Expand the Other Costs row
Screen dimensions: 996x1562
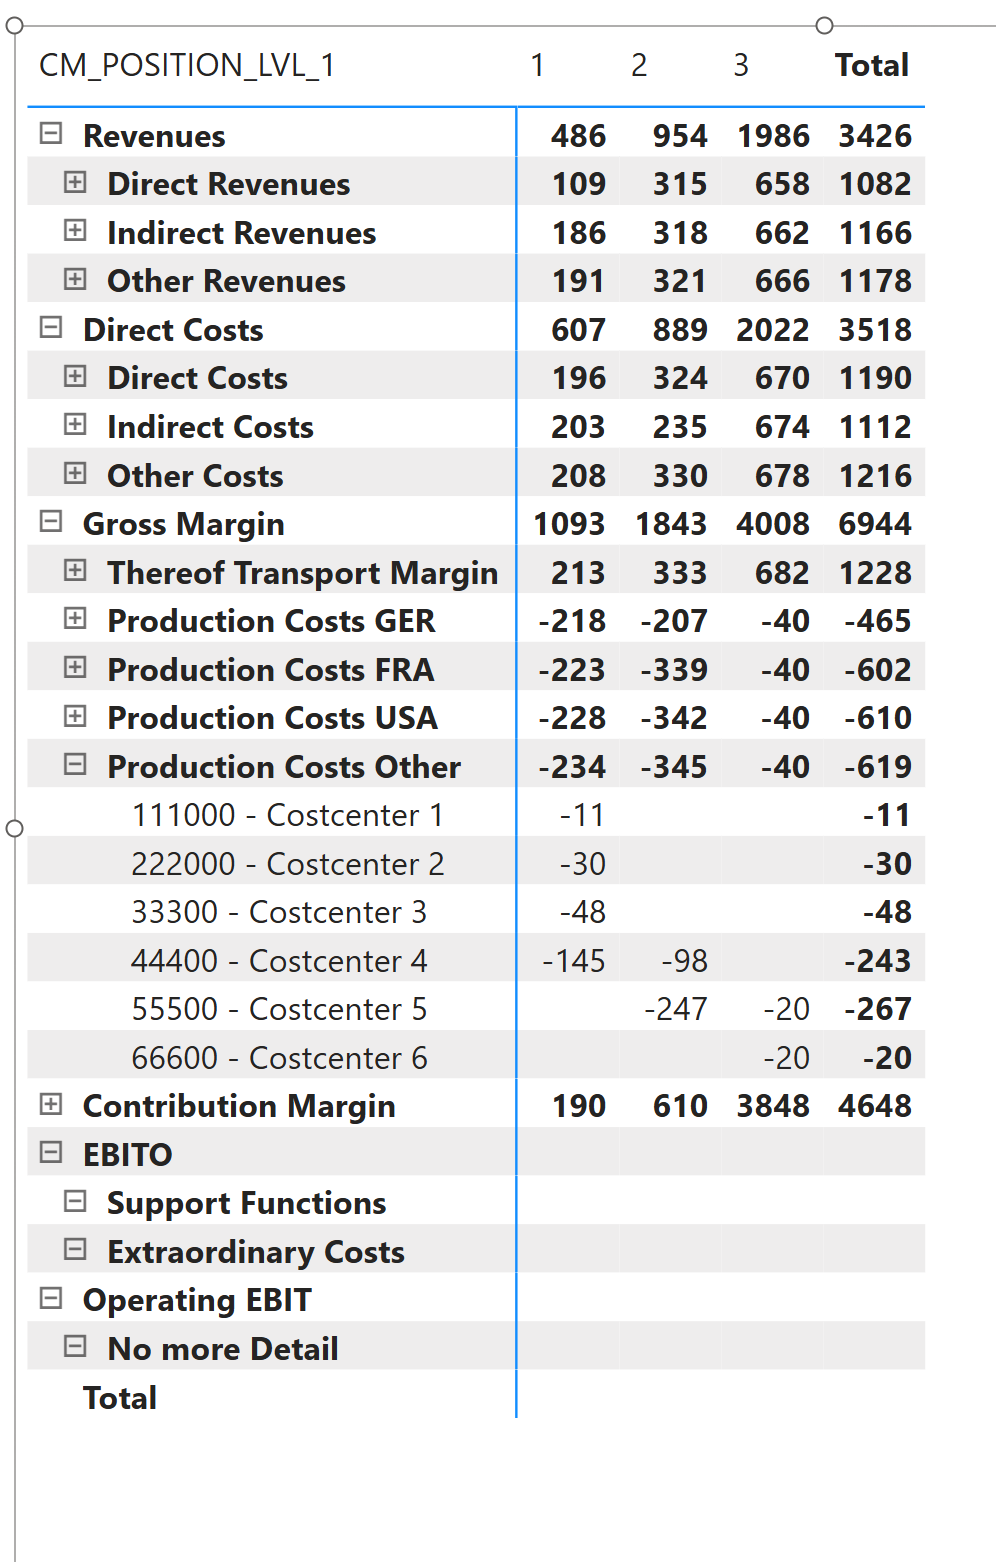coord(75,473)
